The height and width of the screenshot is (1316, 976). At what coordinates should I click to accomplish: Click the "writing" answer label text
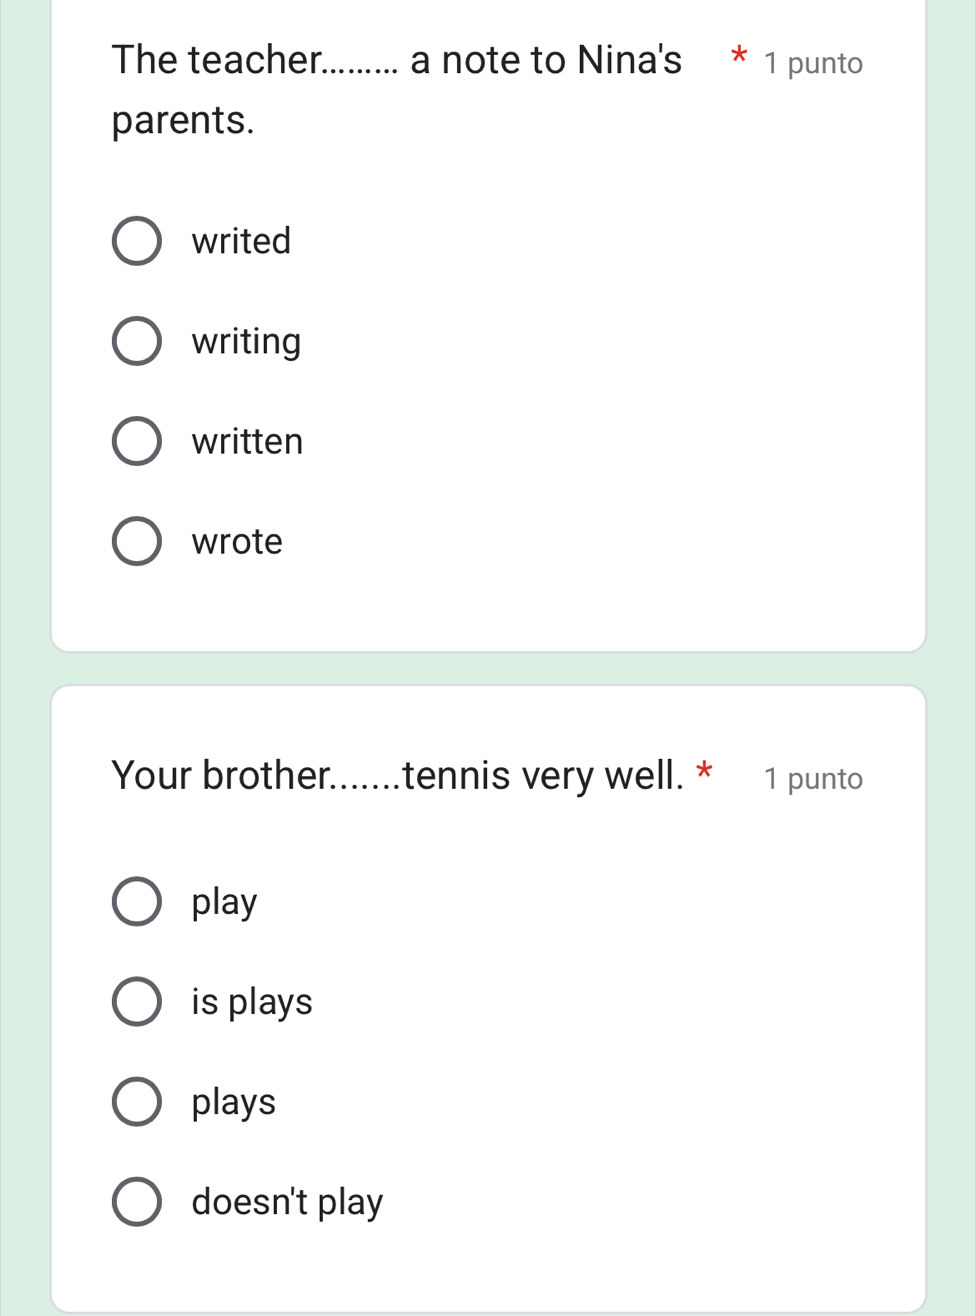pos(246,341)
